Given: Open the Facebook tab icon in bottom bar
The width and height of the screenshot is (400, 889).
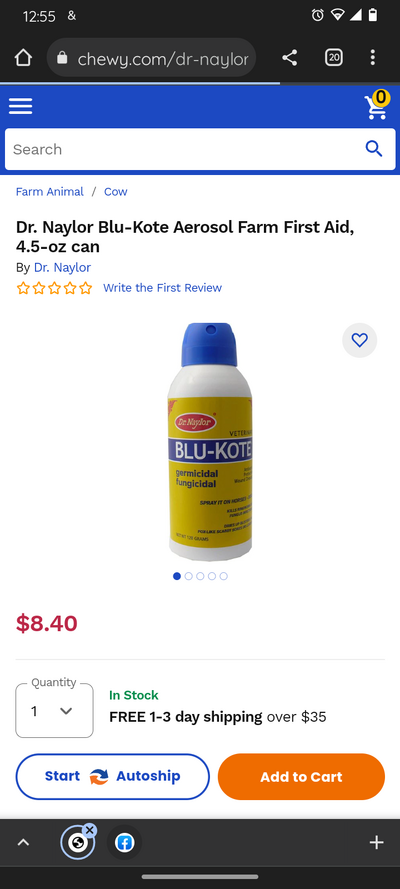Looking at the screenshot, I should point(125,843).
